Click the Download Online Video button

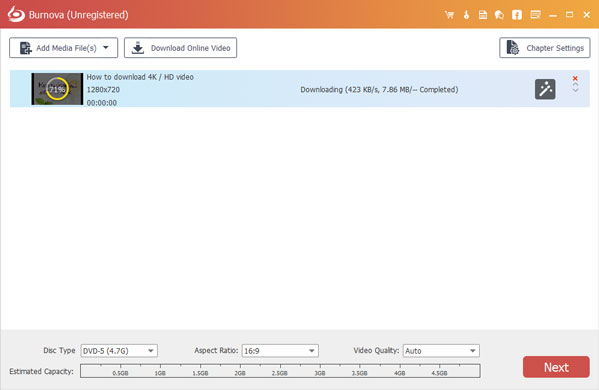[x=180, y=48]
